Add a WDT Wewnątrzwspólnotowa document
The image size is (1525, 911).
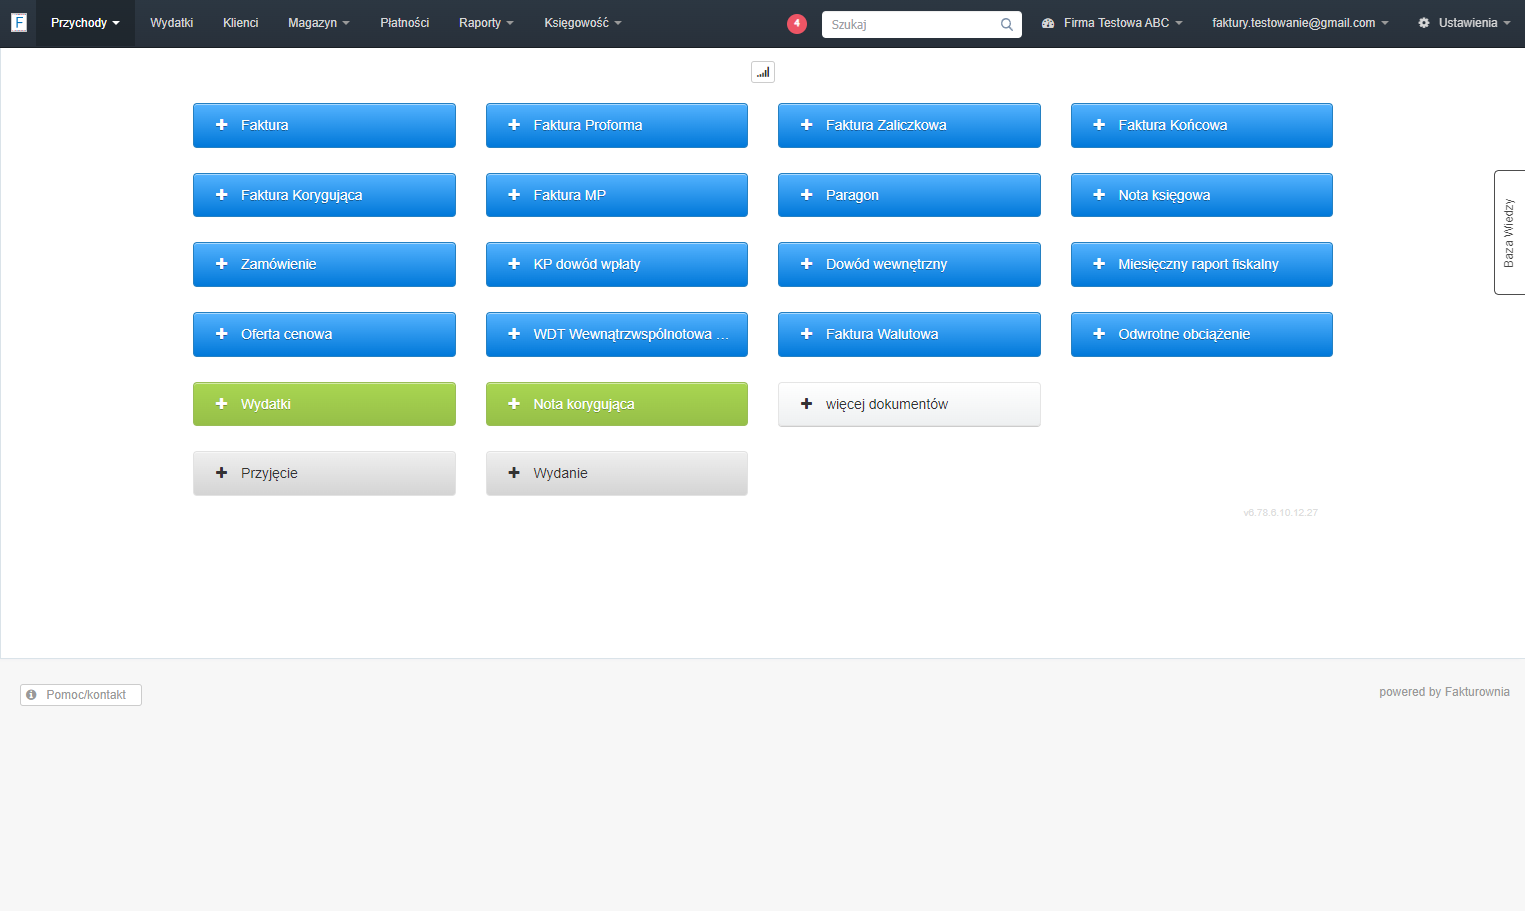617,334
